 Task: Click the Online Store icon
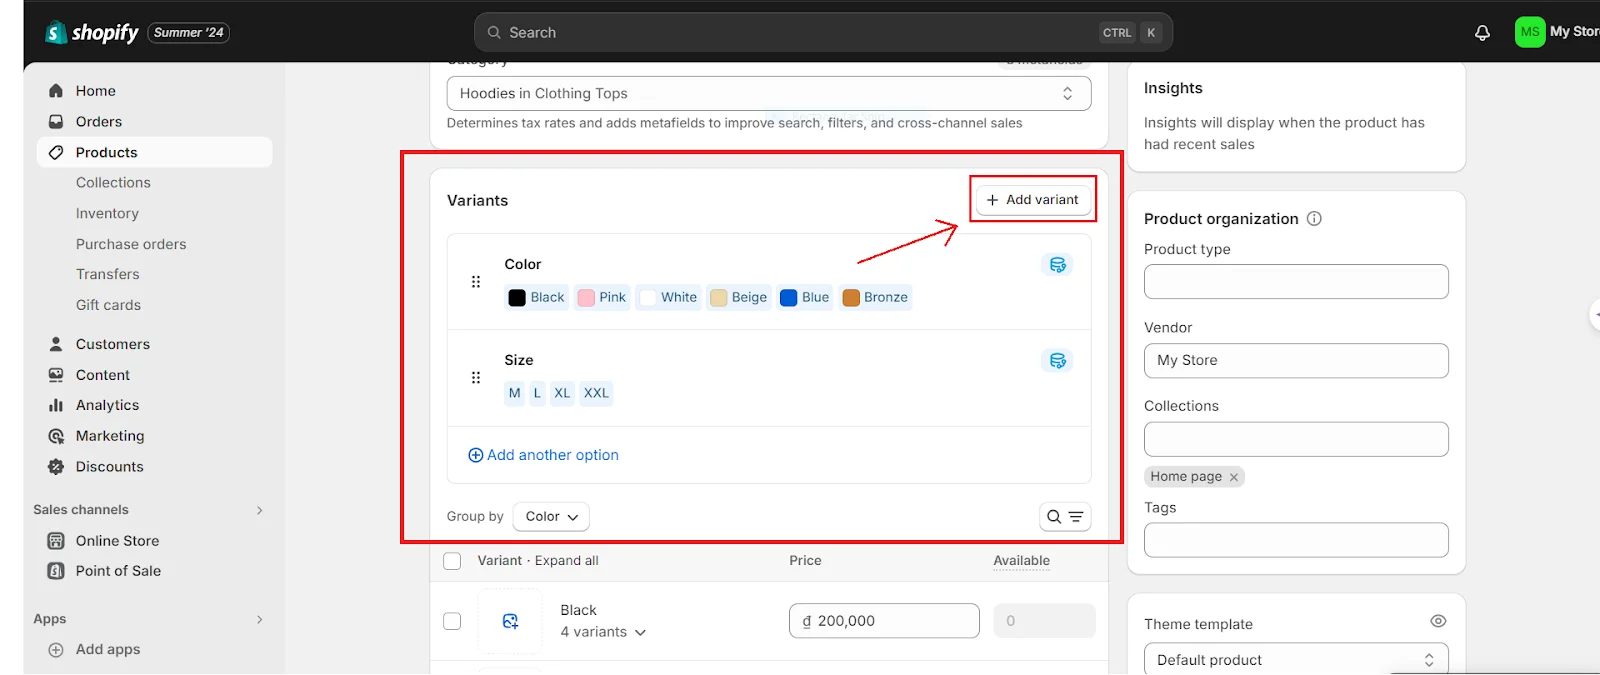[56, 540]
